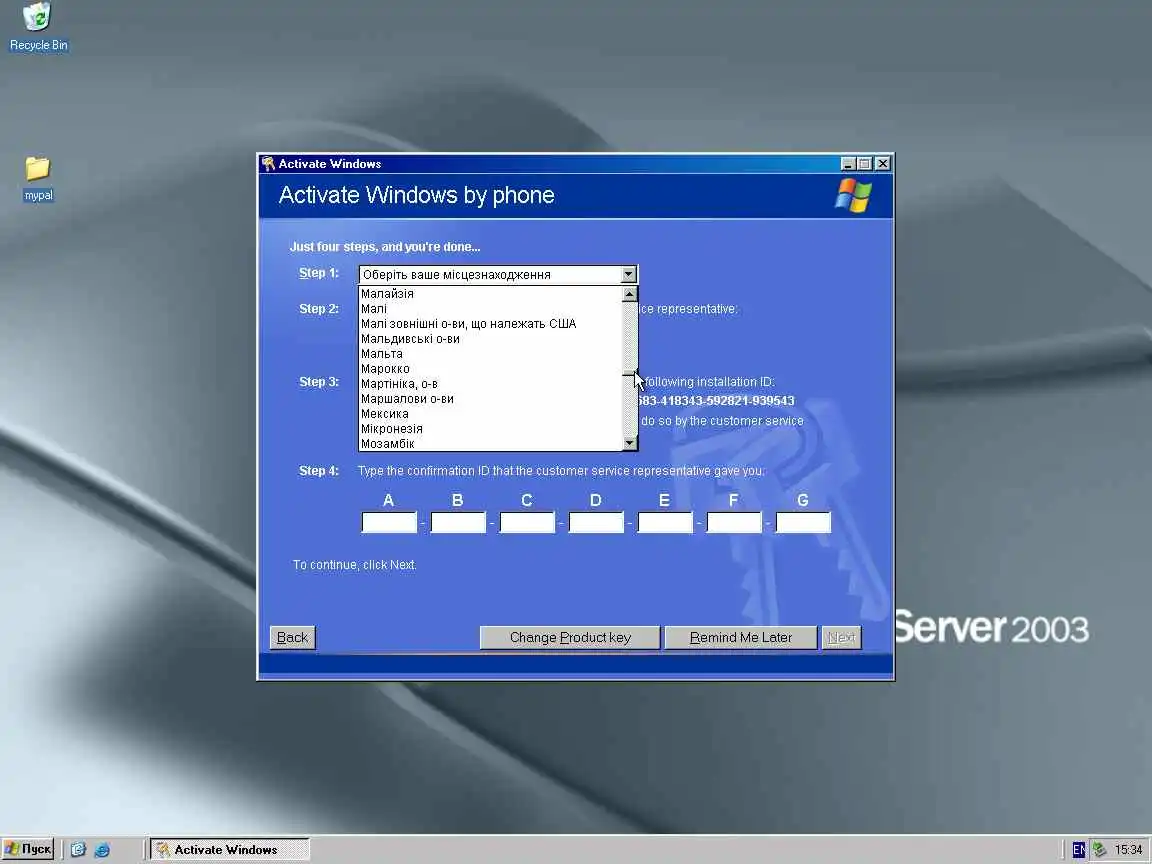Focus confirmation ID field D
1152x864 pixels.
click(596, 522)
